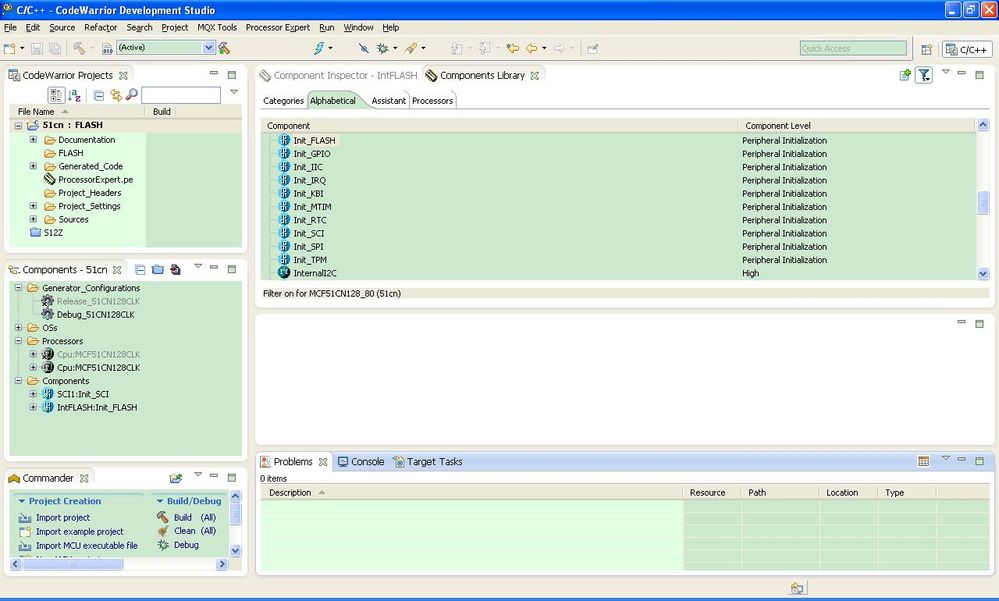999x601 pixels.
Task: Select SCI1:Init_SCI in Components tree
Action: (x=83, y=395)
